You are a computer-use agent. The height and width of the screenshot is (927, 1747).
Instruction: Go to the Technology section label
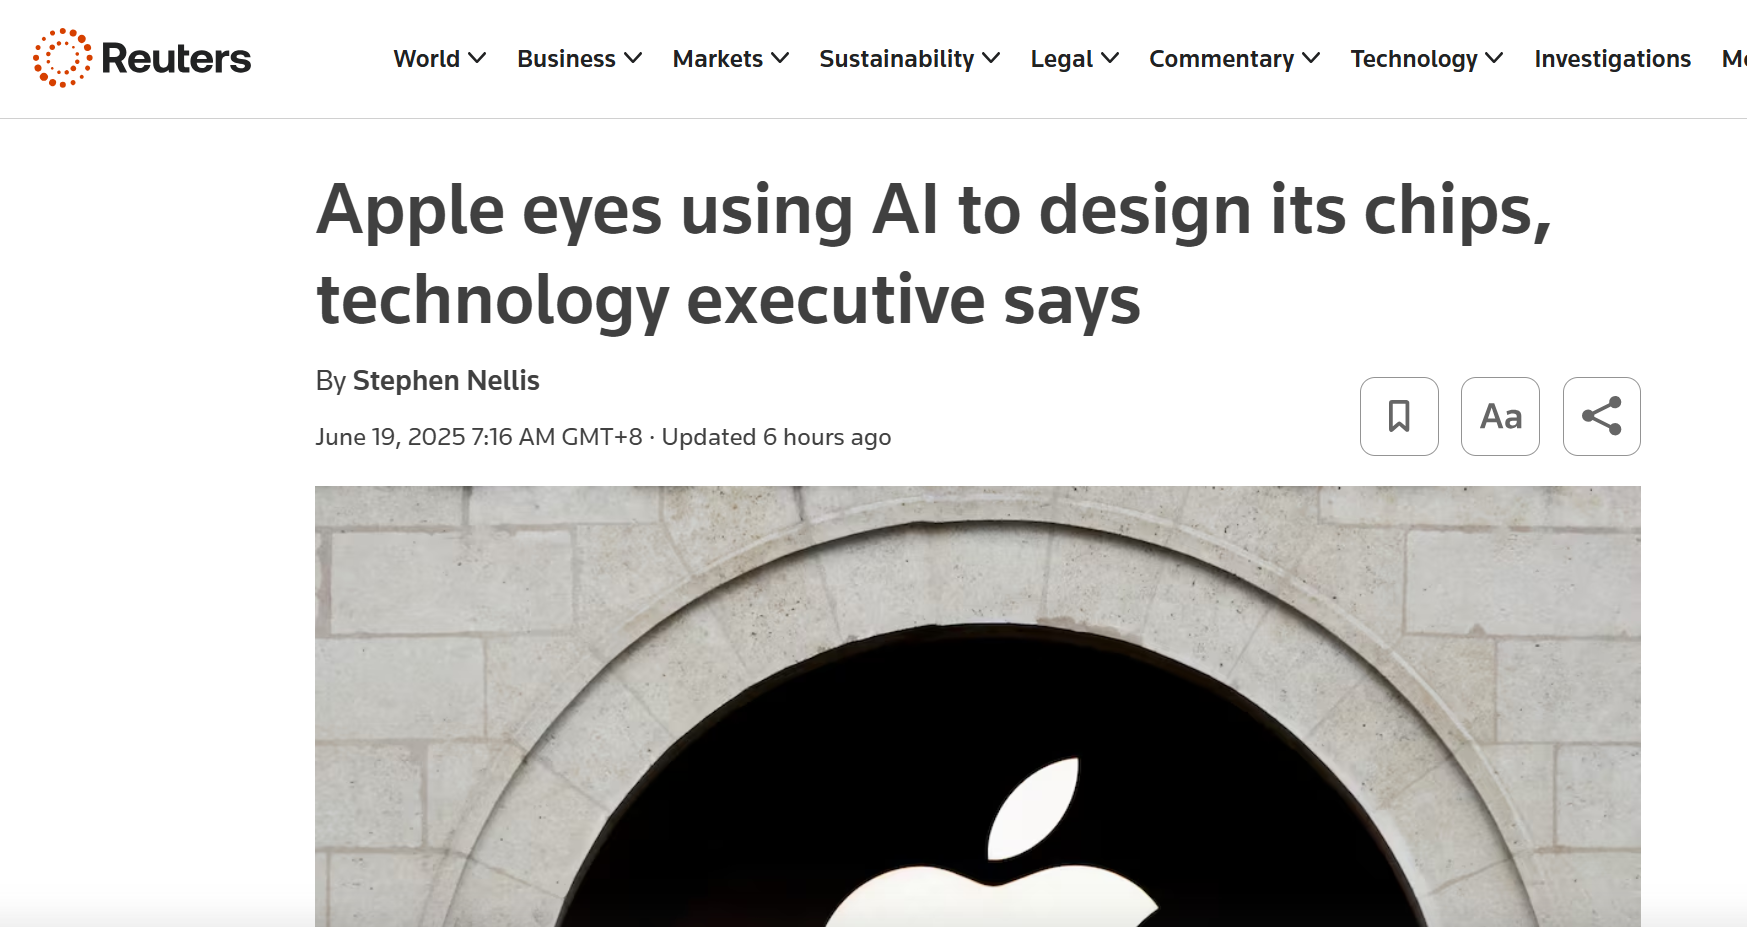pos(1413,59)
